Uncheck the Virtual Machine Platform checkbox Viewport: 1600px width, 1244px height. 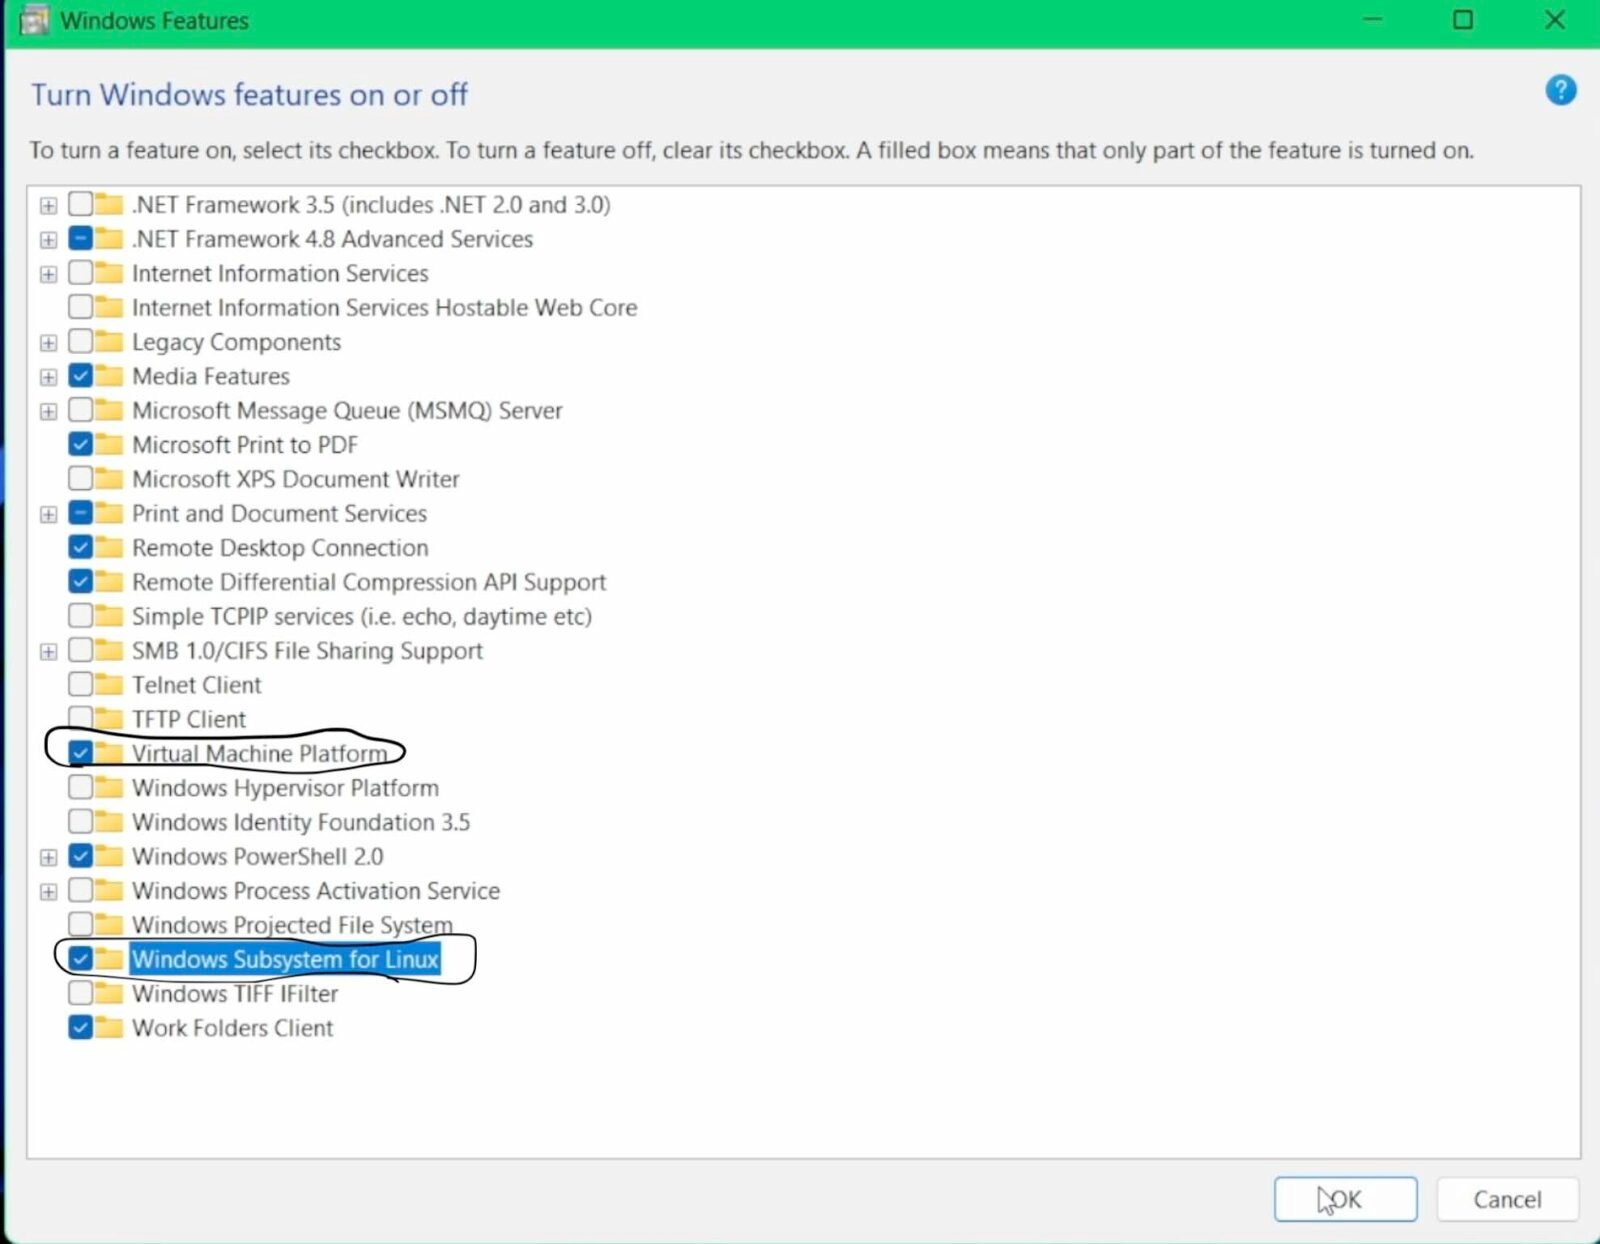[x=81, y=752]
